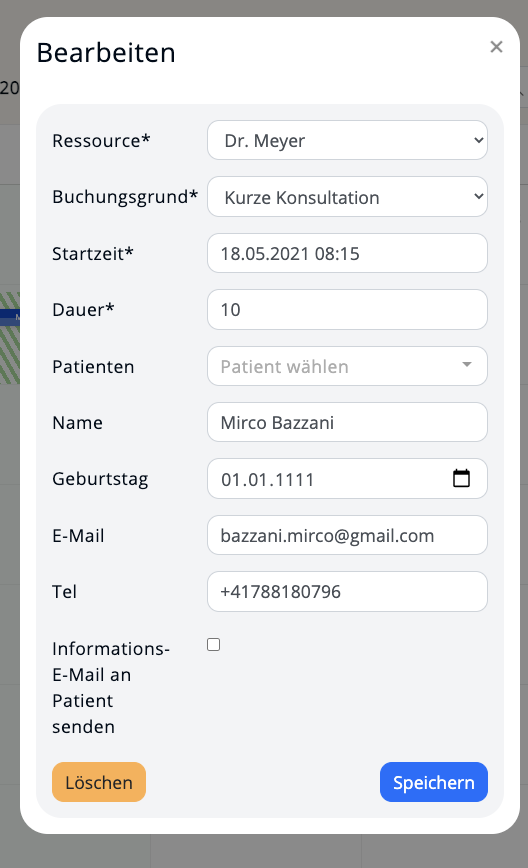
Task: Click the Informations-E-Mail an Patient senden label
Action: pyautogui.click(x=111, y=688)
